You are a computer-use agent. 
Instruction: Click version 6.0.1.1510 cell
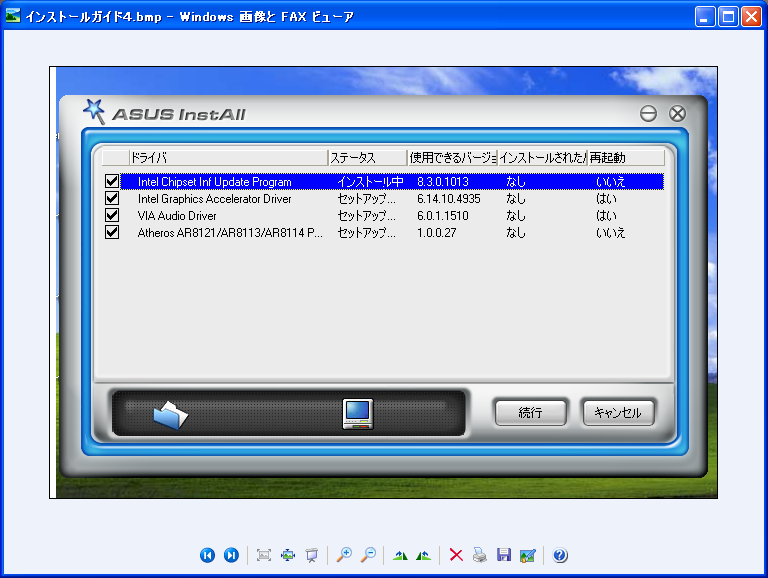pyautogui.click(x=443, y=216)
